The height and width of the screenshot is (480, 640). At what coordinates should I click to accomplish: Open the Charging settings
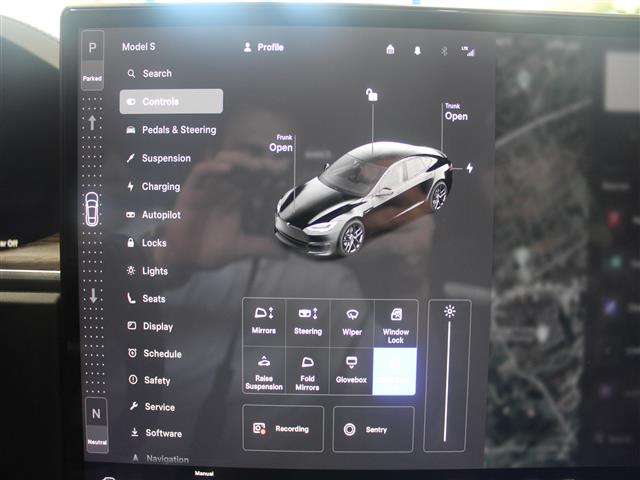tap(153, 187)
